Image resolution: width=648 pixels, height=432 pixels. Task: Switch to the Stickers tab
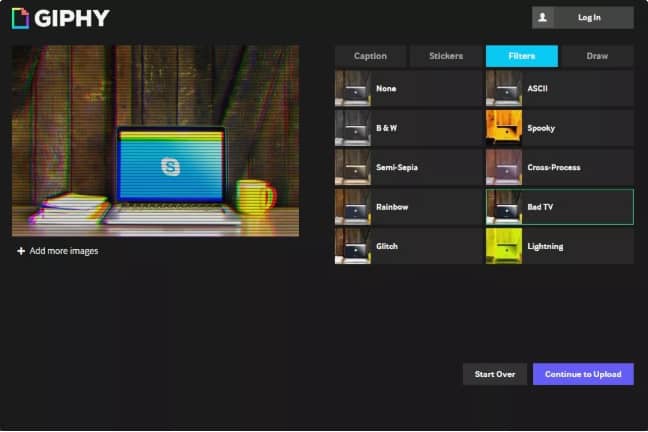[446, 56]
